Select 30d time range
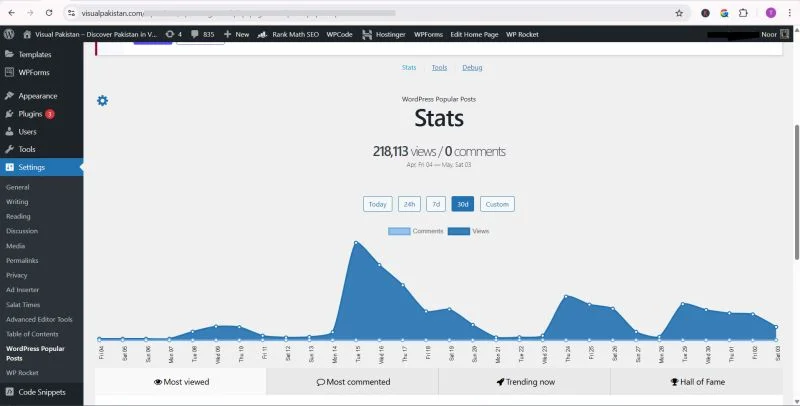This screenshot has height=406, width=800. point(462,204)
